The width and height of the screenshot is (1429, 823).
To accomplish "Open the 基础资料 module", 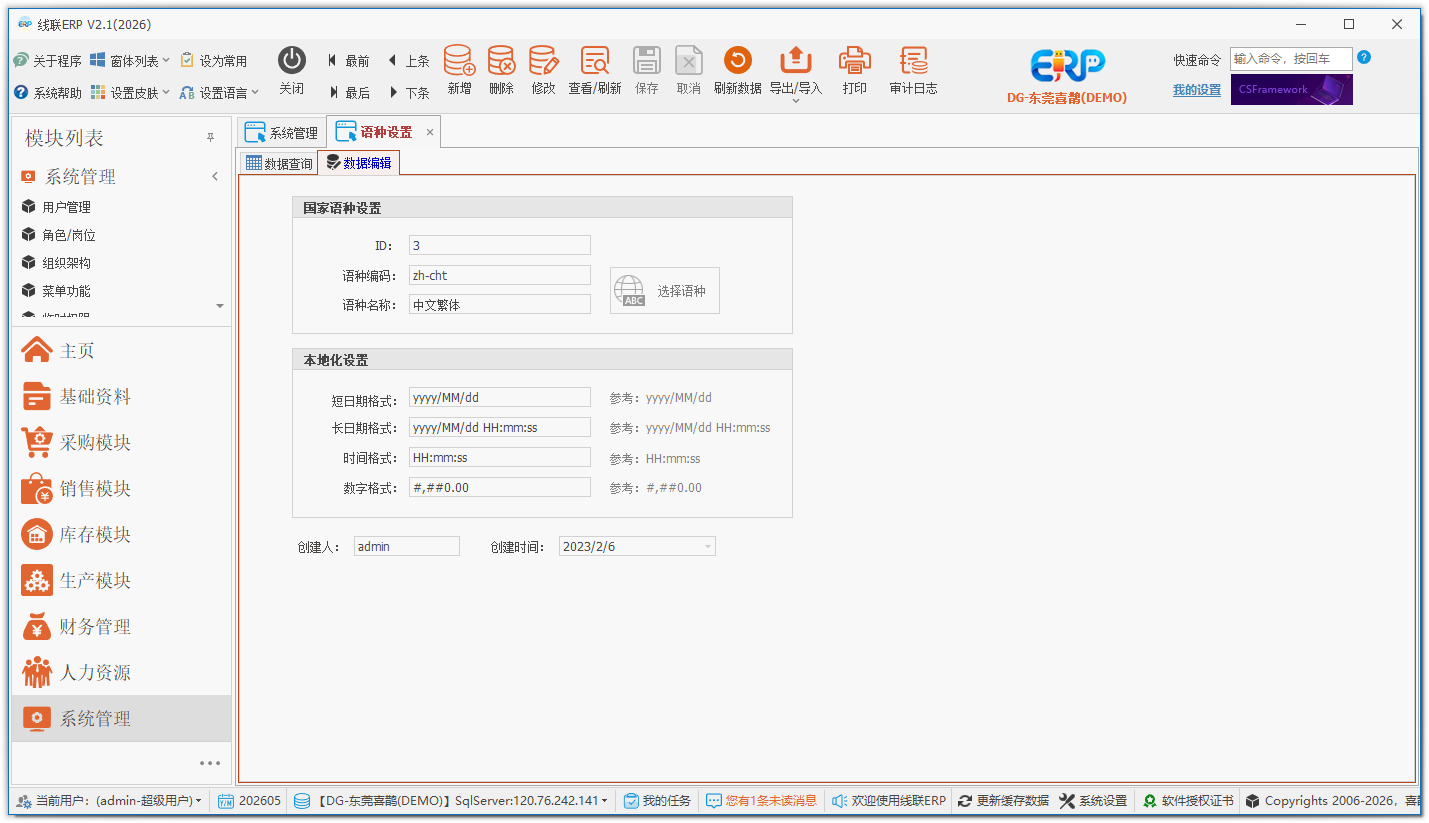I will tap(121, 396).
